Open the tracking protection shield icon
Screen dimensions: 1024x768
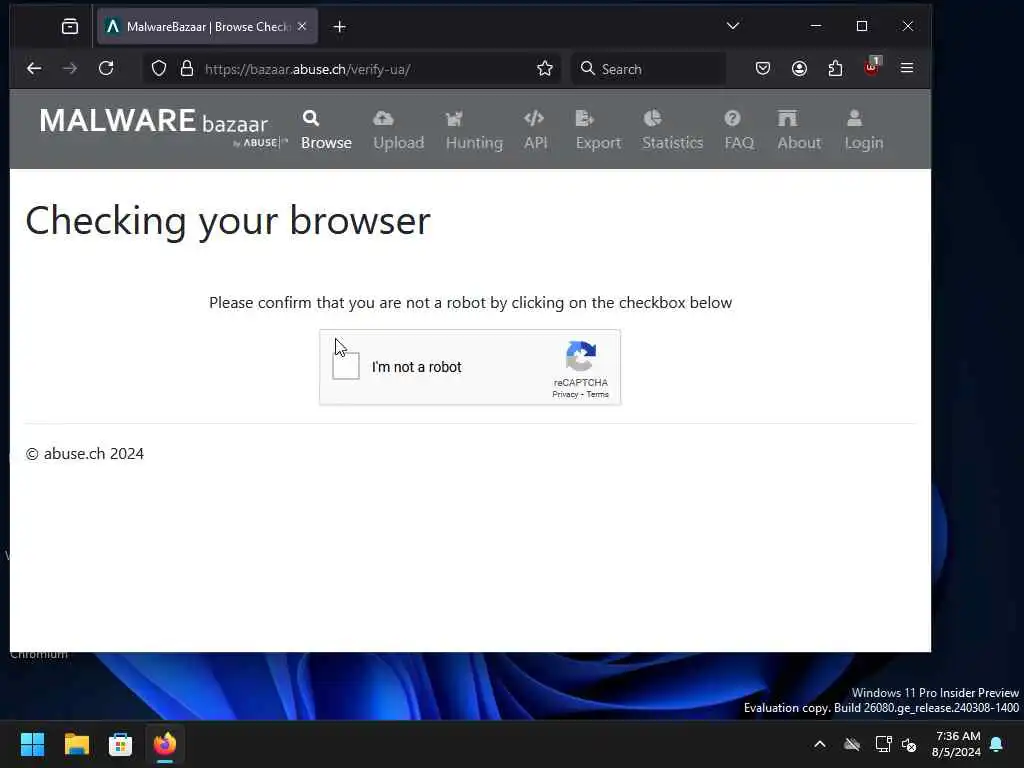click(x=159, y=69)
